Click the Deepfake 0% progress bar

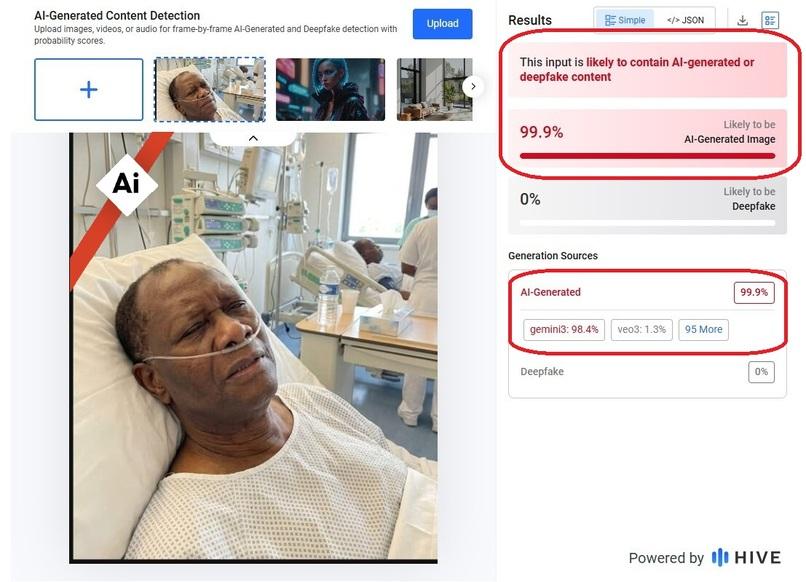[647, 223]
